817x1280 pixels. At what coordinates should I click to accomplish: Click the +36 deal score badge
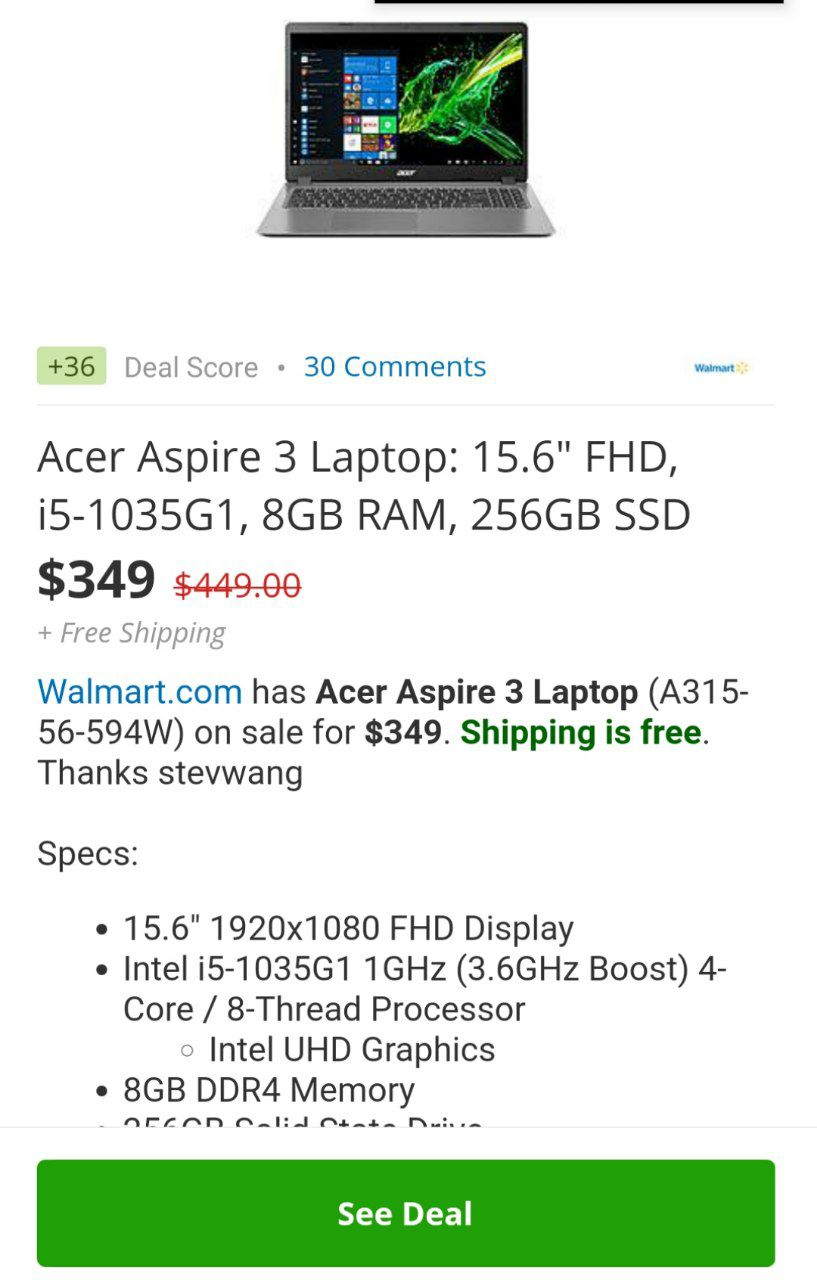coord(71,366)
